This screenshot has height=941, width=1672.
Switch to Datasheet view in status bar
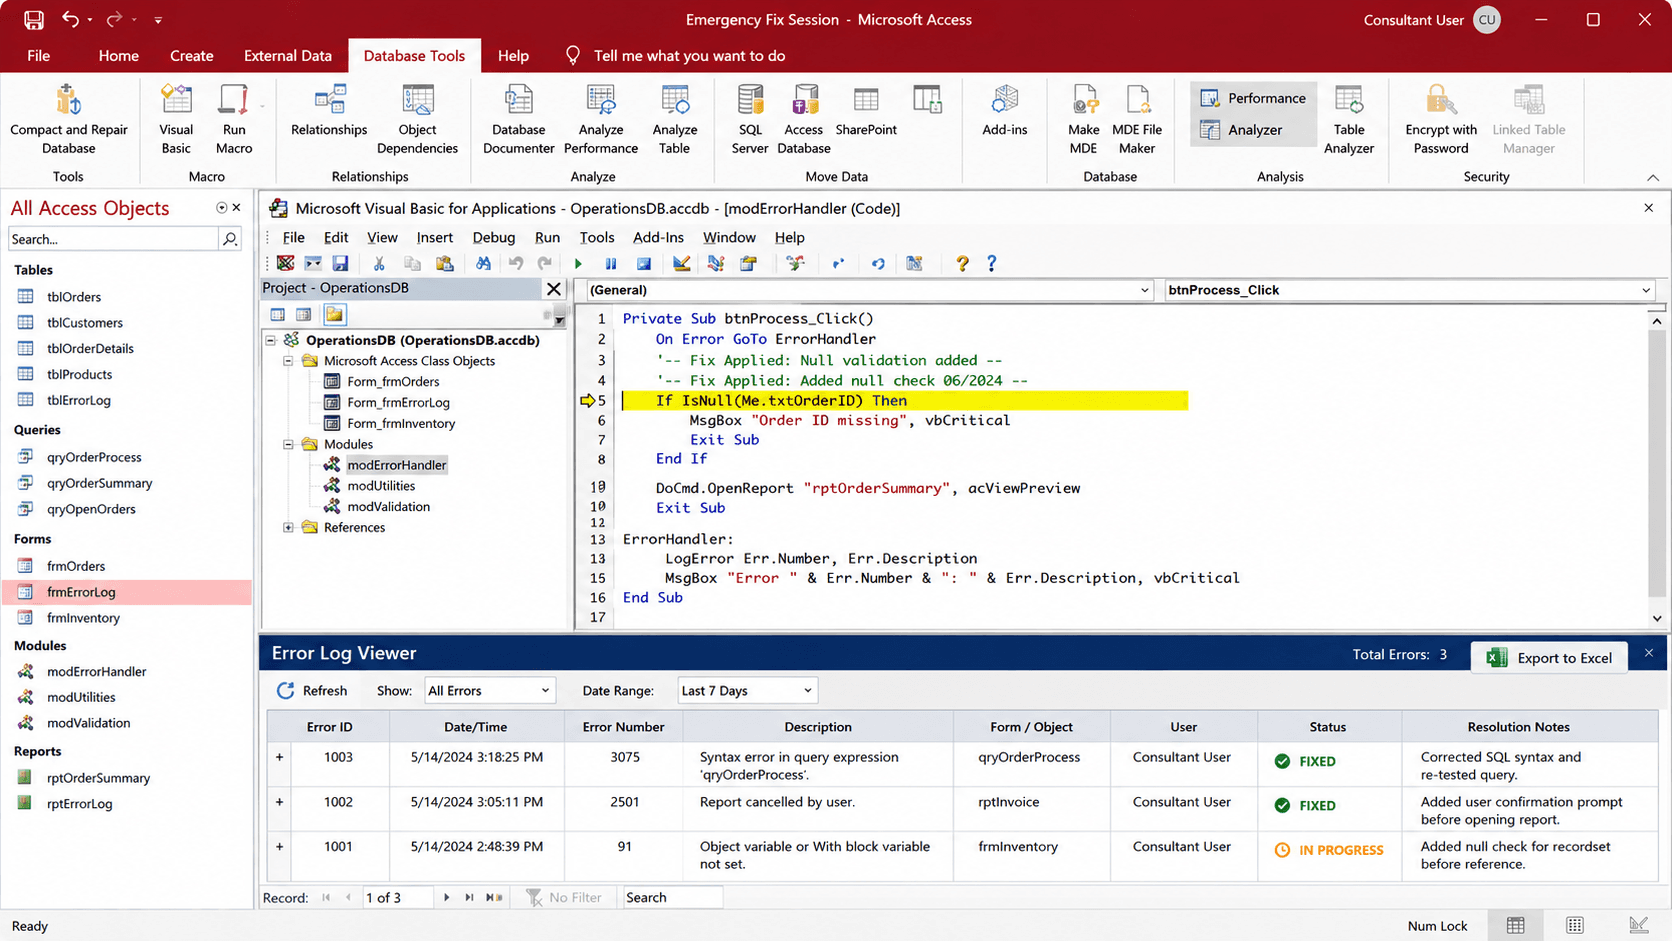click(x=1516, y=926)
